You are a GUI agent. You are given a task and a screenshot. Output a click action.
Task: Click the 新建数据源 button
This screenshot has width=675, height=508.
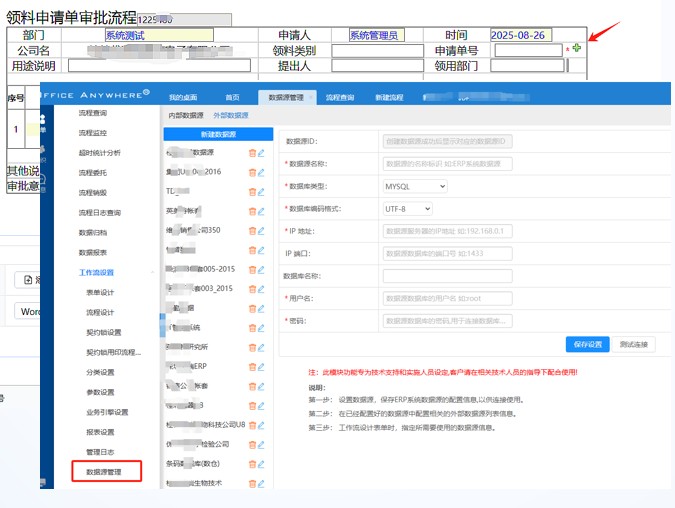click(217, 134)
